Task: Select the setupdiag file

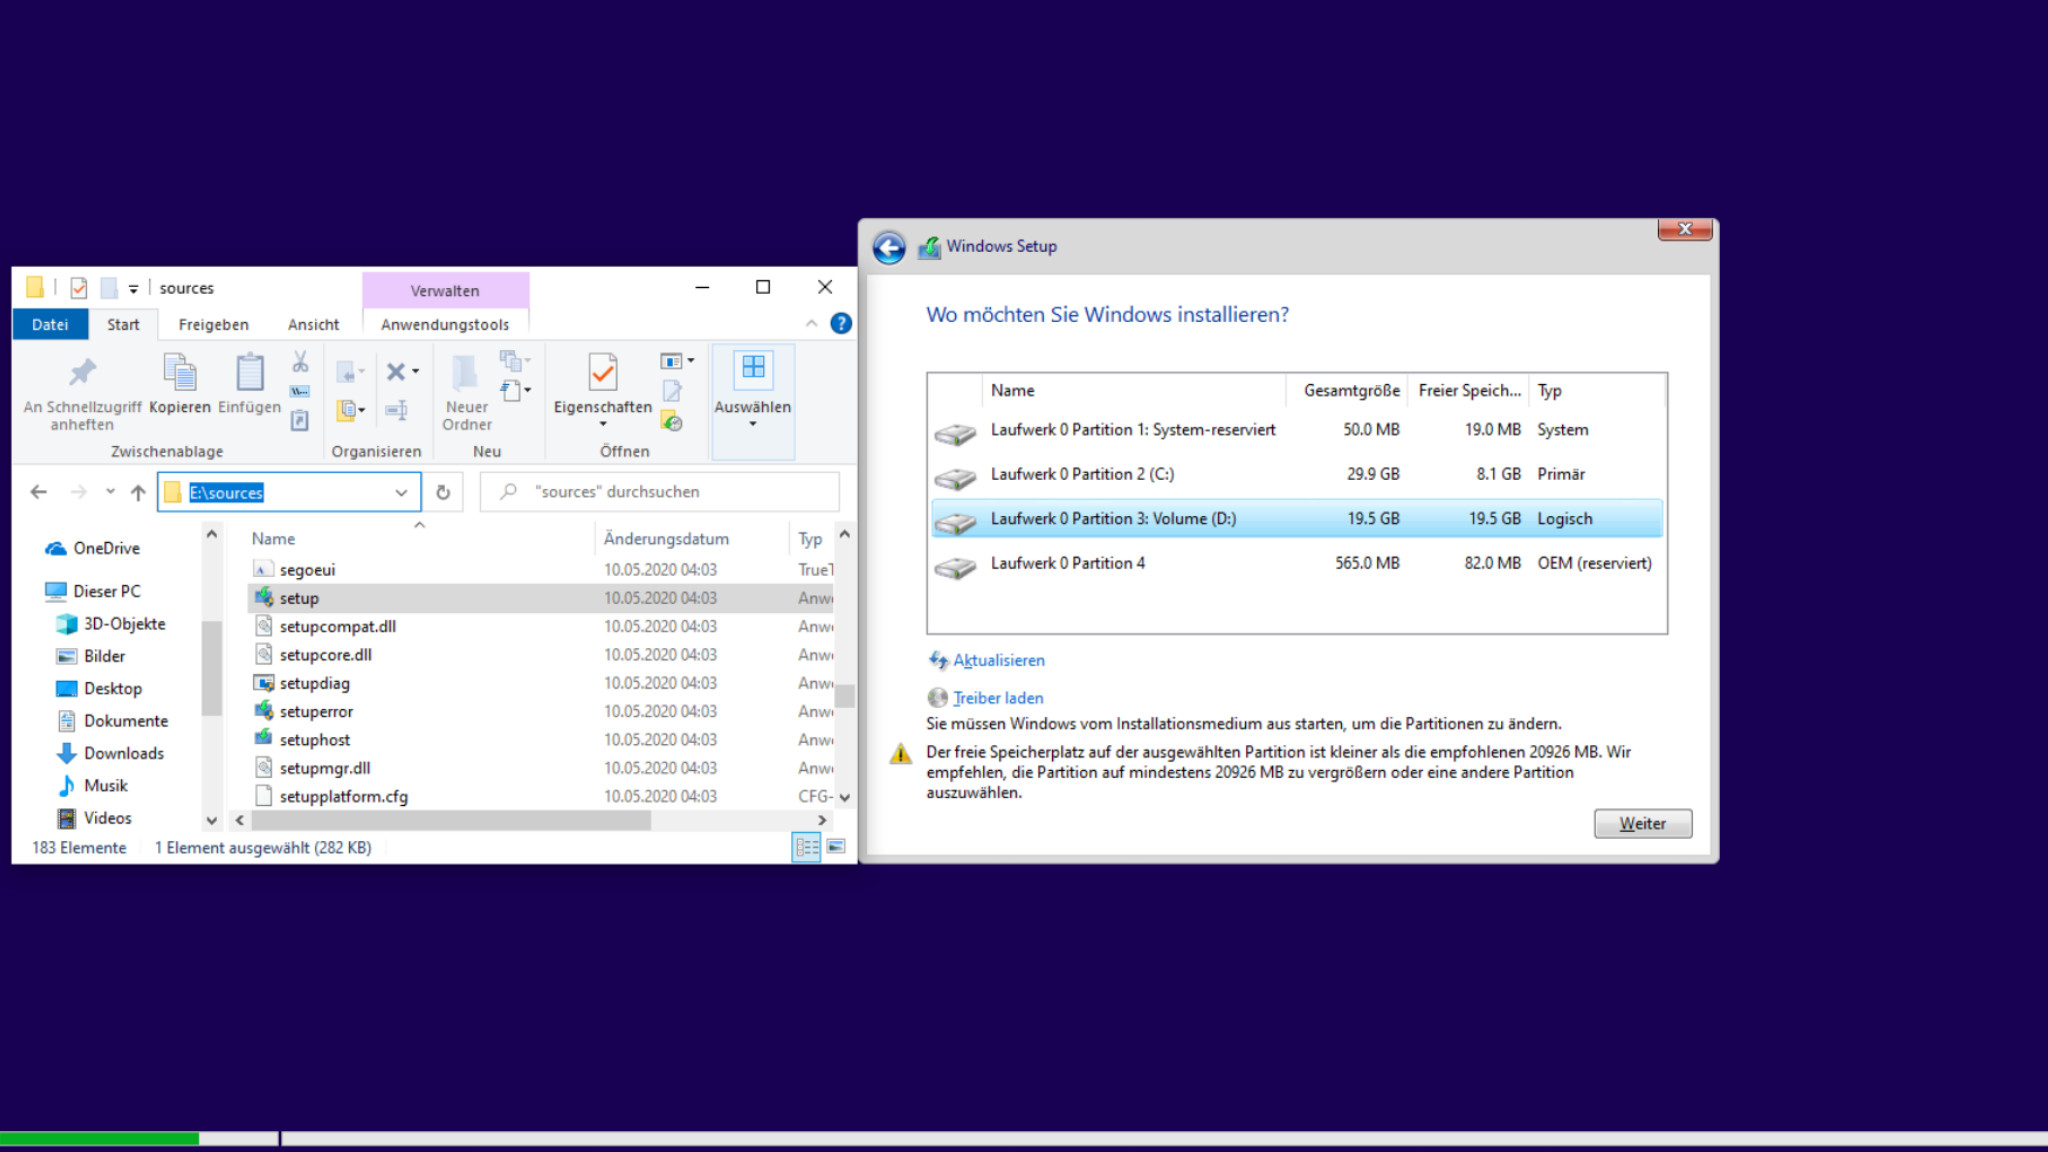Action: click(540, 683)
